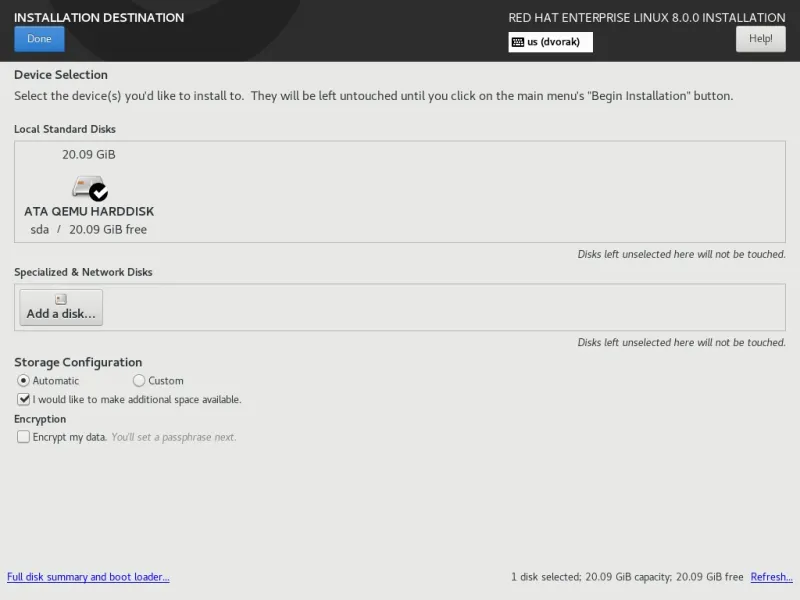The height and width of the screenshot is (600, 800).
Task: Click the Storage Configuration section heading
Action: click(78, 362)
